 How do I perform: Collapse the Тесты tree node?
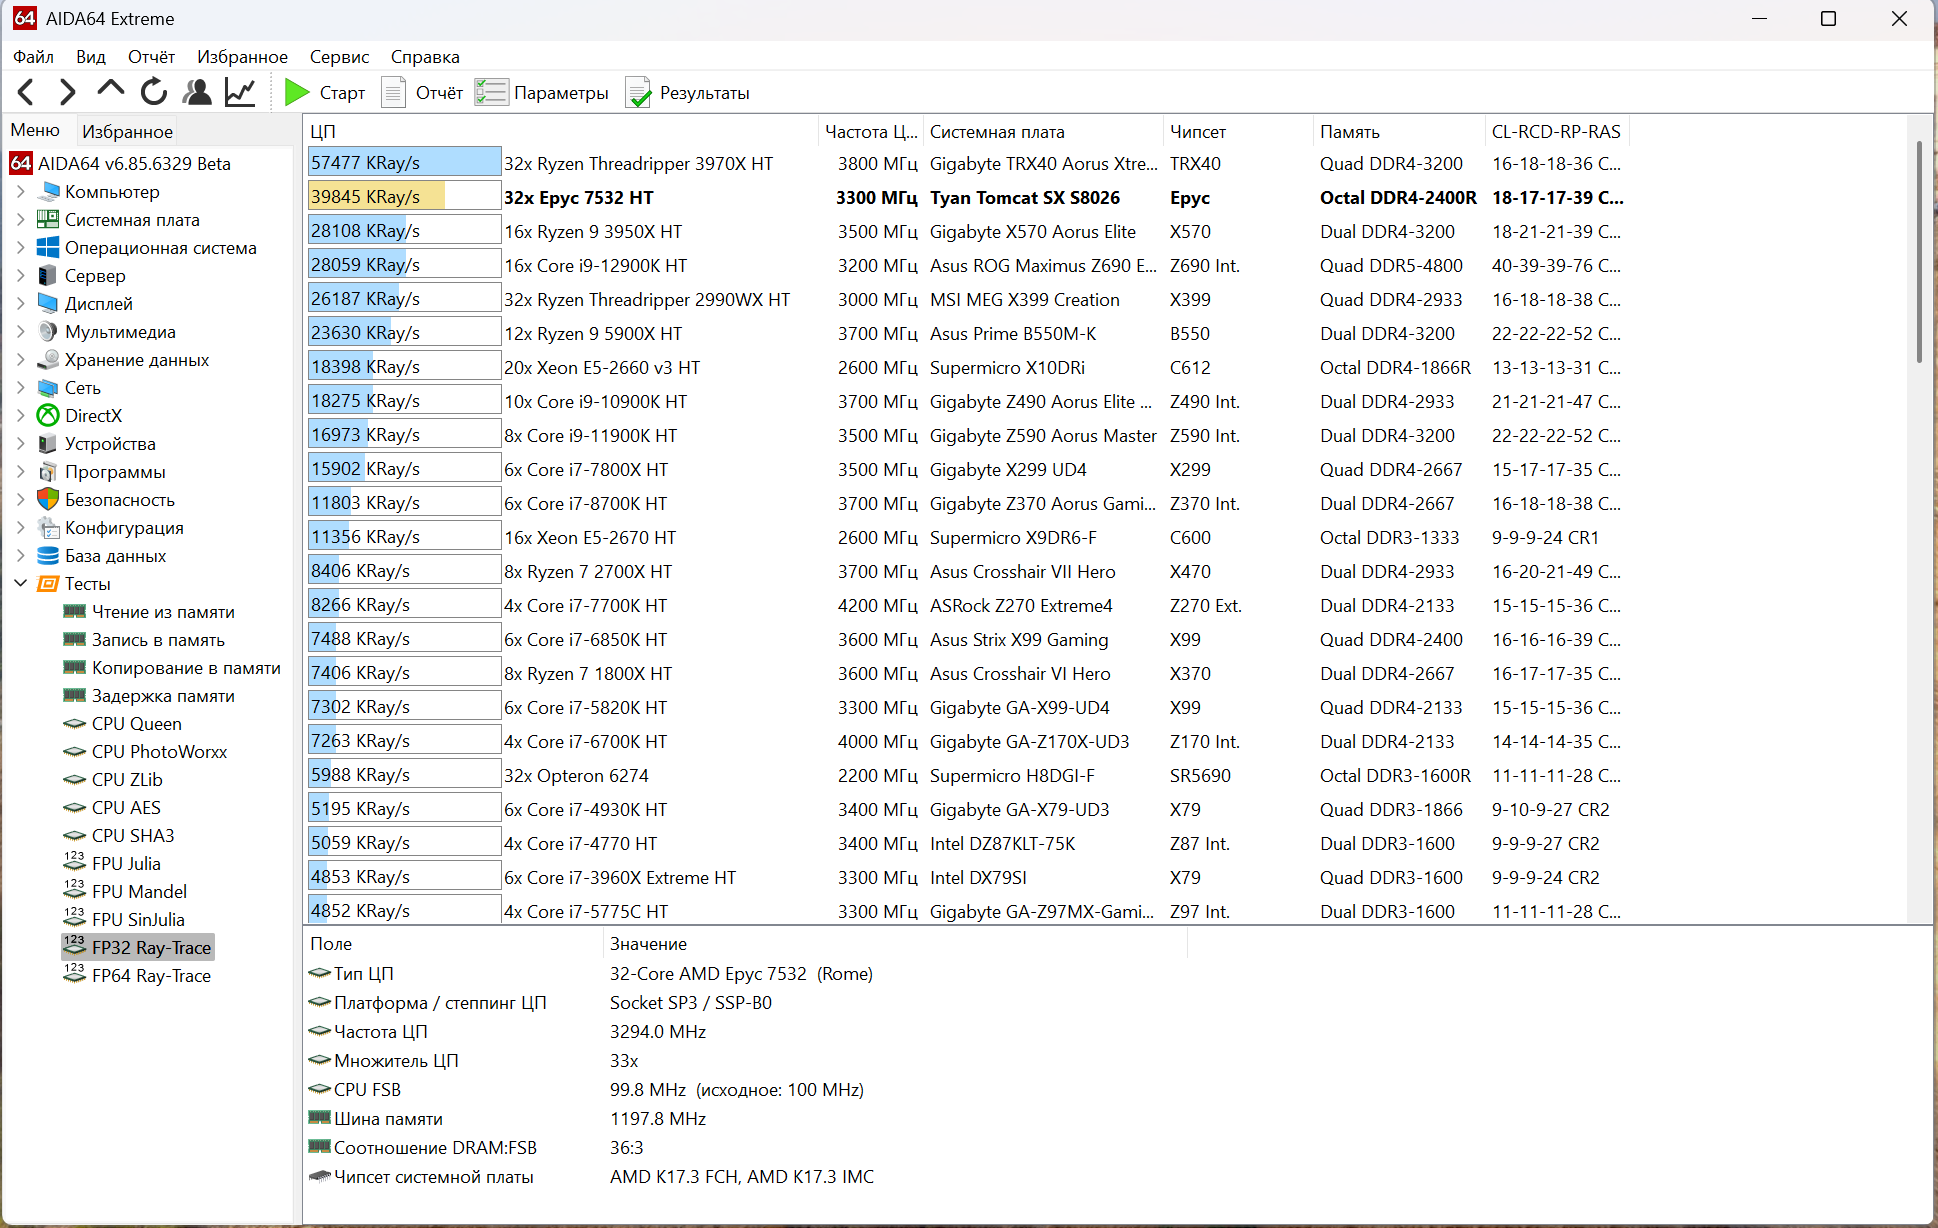(21, 584)
